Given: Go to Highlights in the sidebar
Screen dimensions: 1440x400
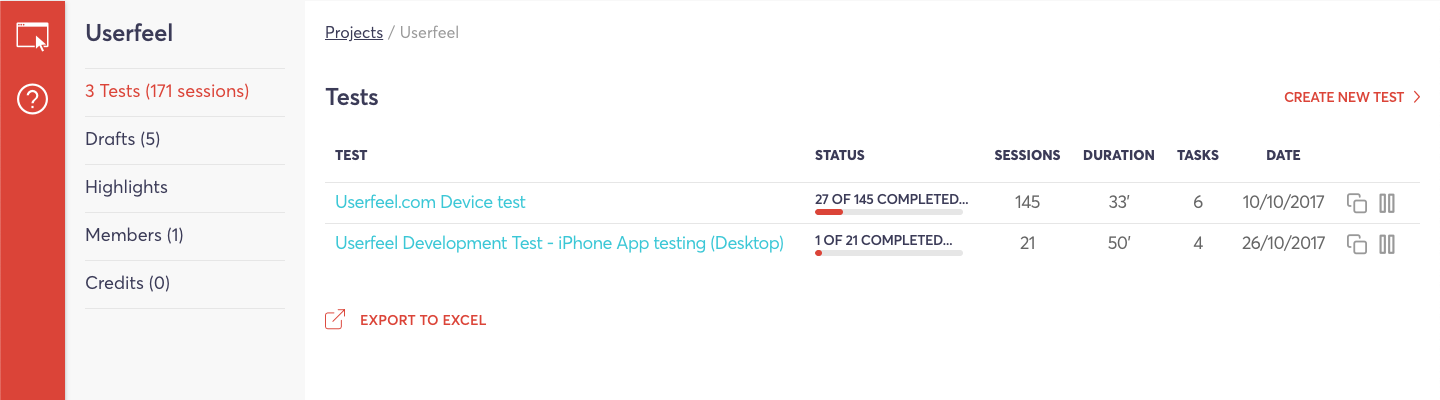Looking at the screenshot, I should pos(126,187).
